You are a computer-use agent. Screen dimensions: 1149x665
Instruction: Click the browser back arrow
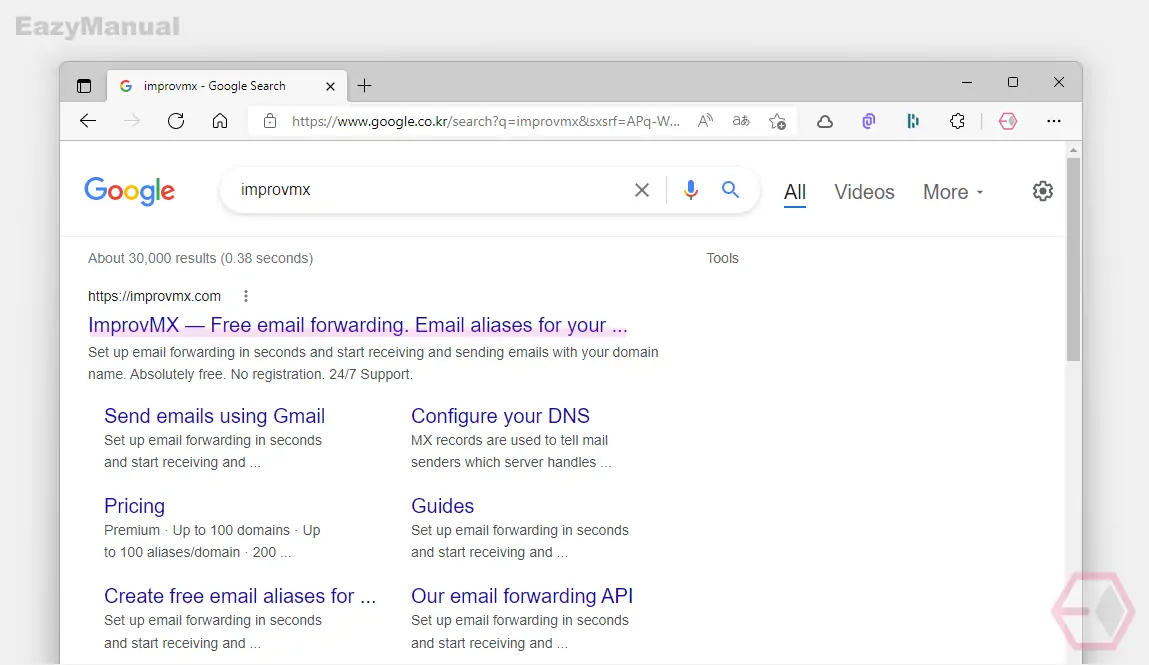[x=88, y=121]
